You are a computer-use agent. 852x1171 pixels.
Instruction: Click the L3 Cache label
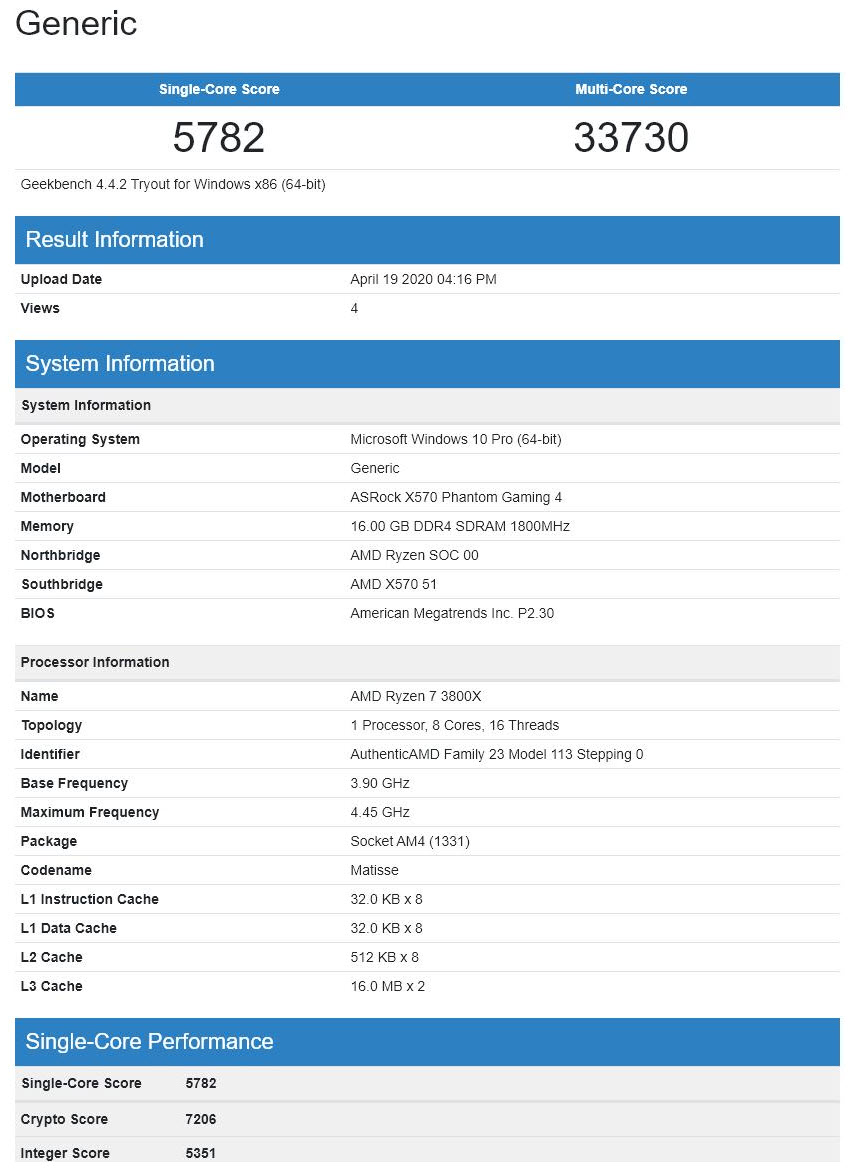pyautogui.click(x=52, y=988)
